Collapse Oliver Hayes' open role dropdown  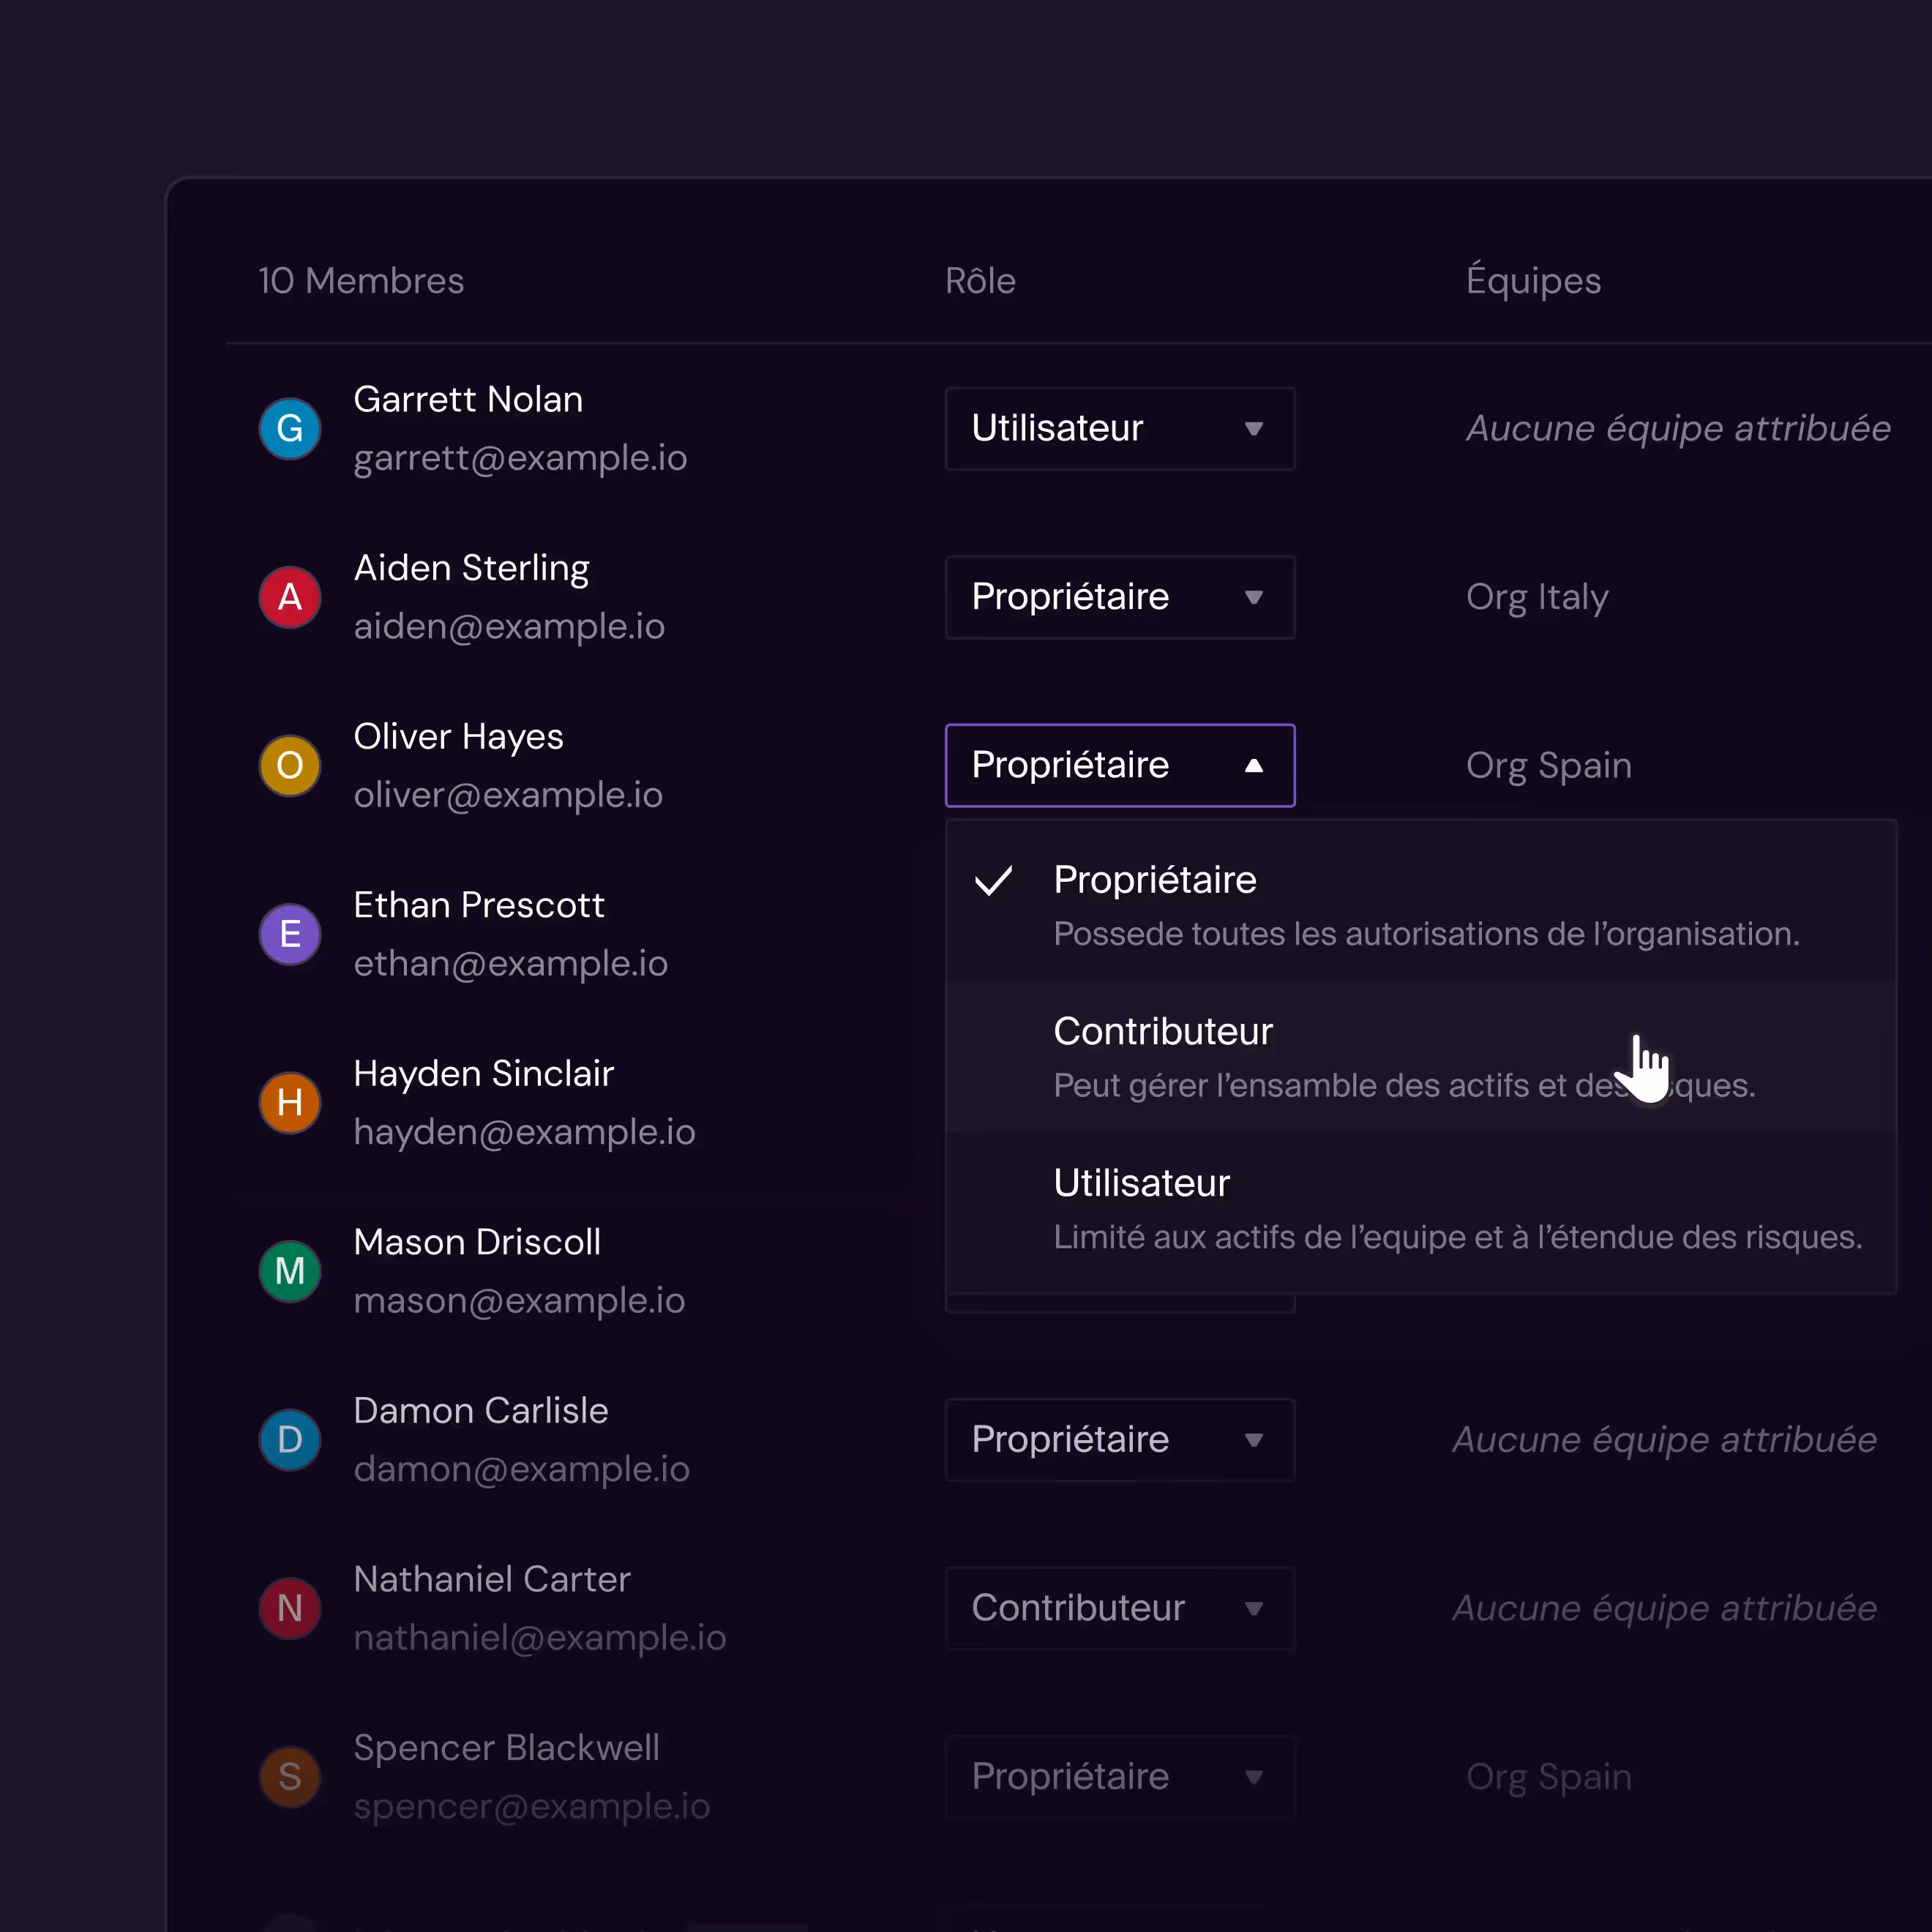(x=1119, y=765)
